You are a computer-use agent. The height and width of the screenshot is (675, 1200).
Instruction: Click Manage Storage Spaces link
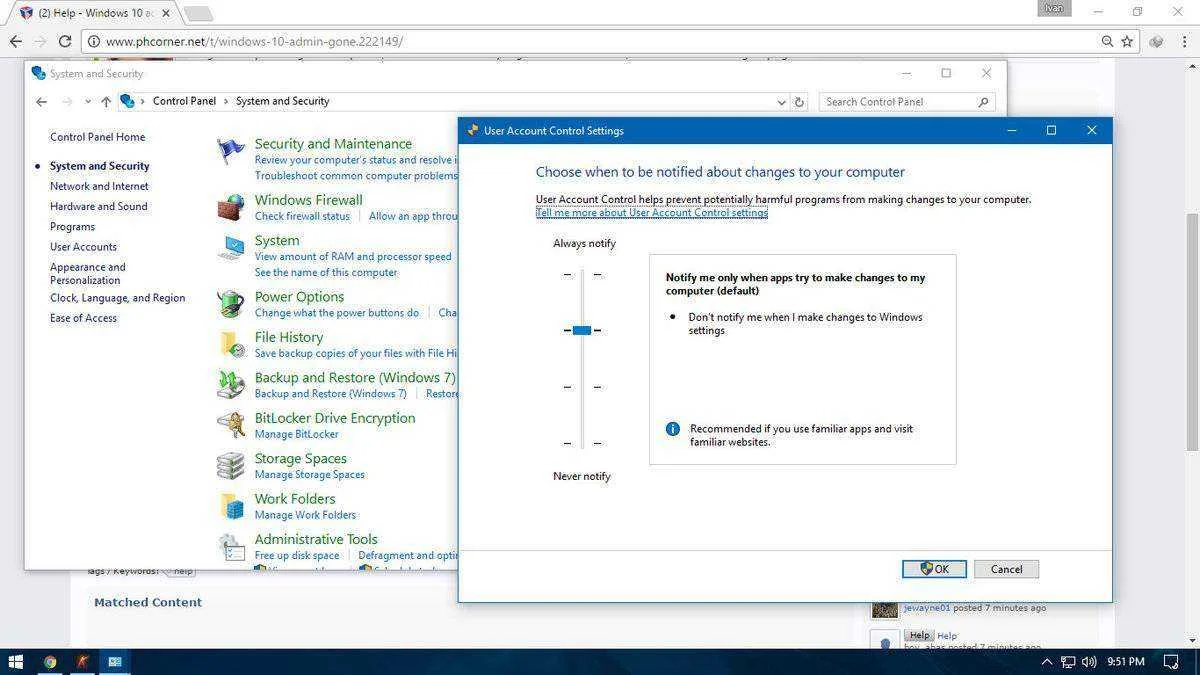pyautogui.click(x=309, y=475)
